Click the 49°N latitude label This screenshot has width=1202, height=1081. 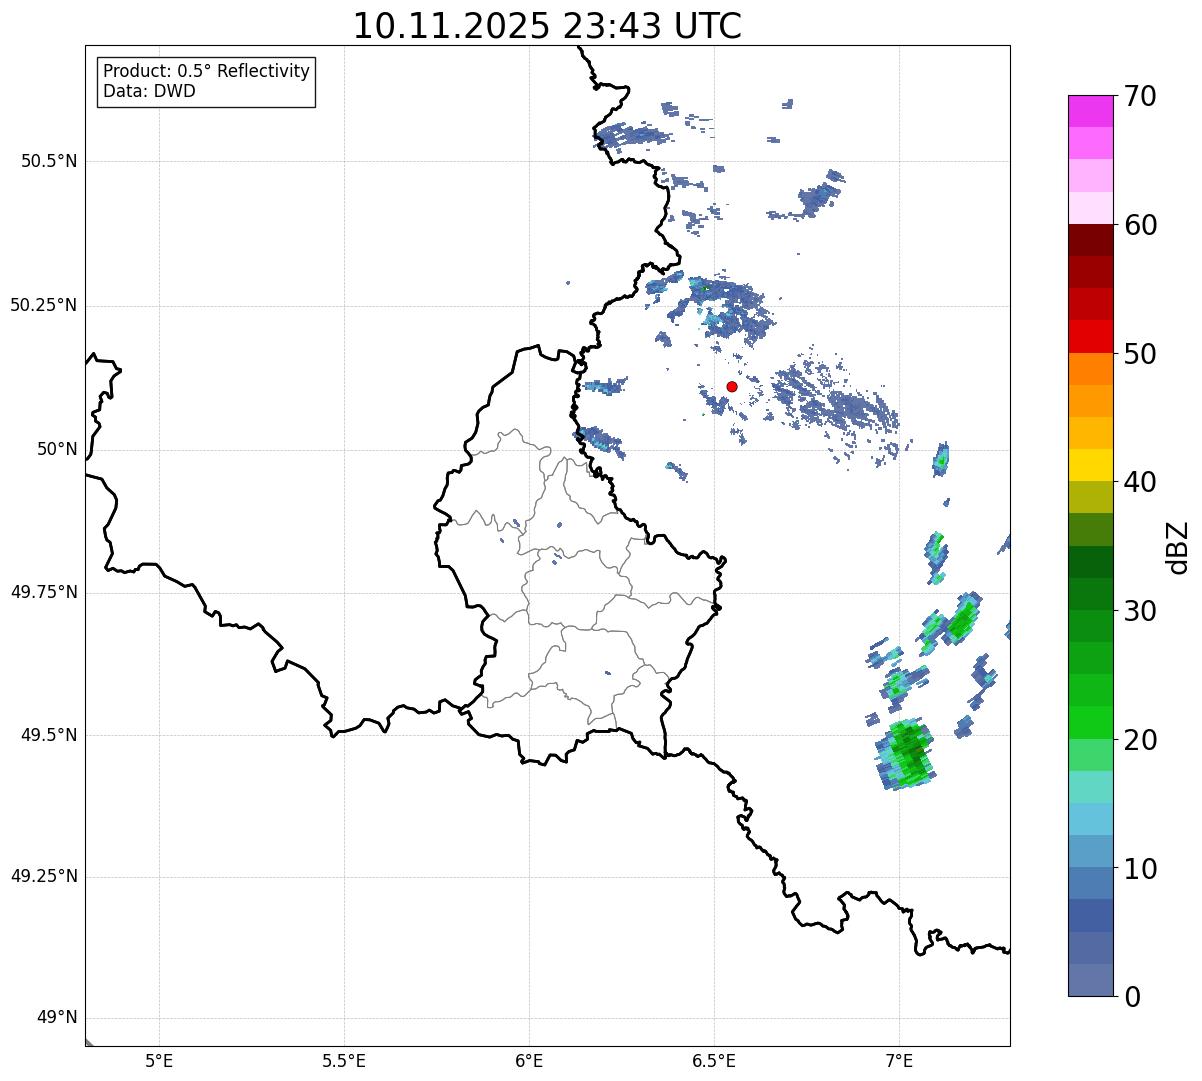click(57, 1018)
